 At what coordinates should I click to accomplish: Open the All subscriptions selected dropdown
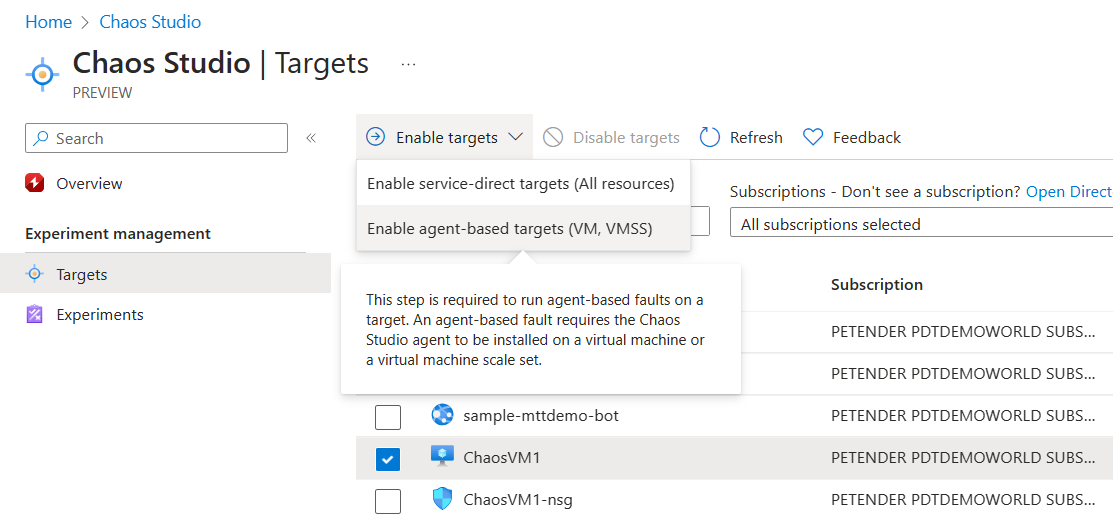coord(920,225)
